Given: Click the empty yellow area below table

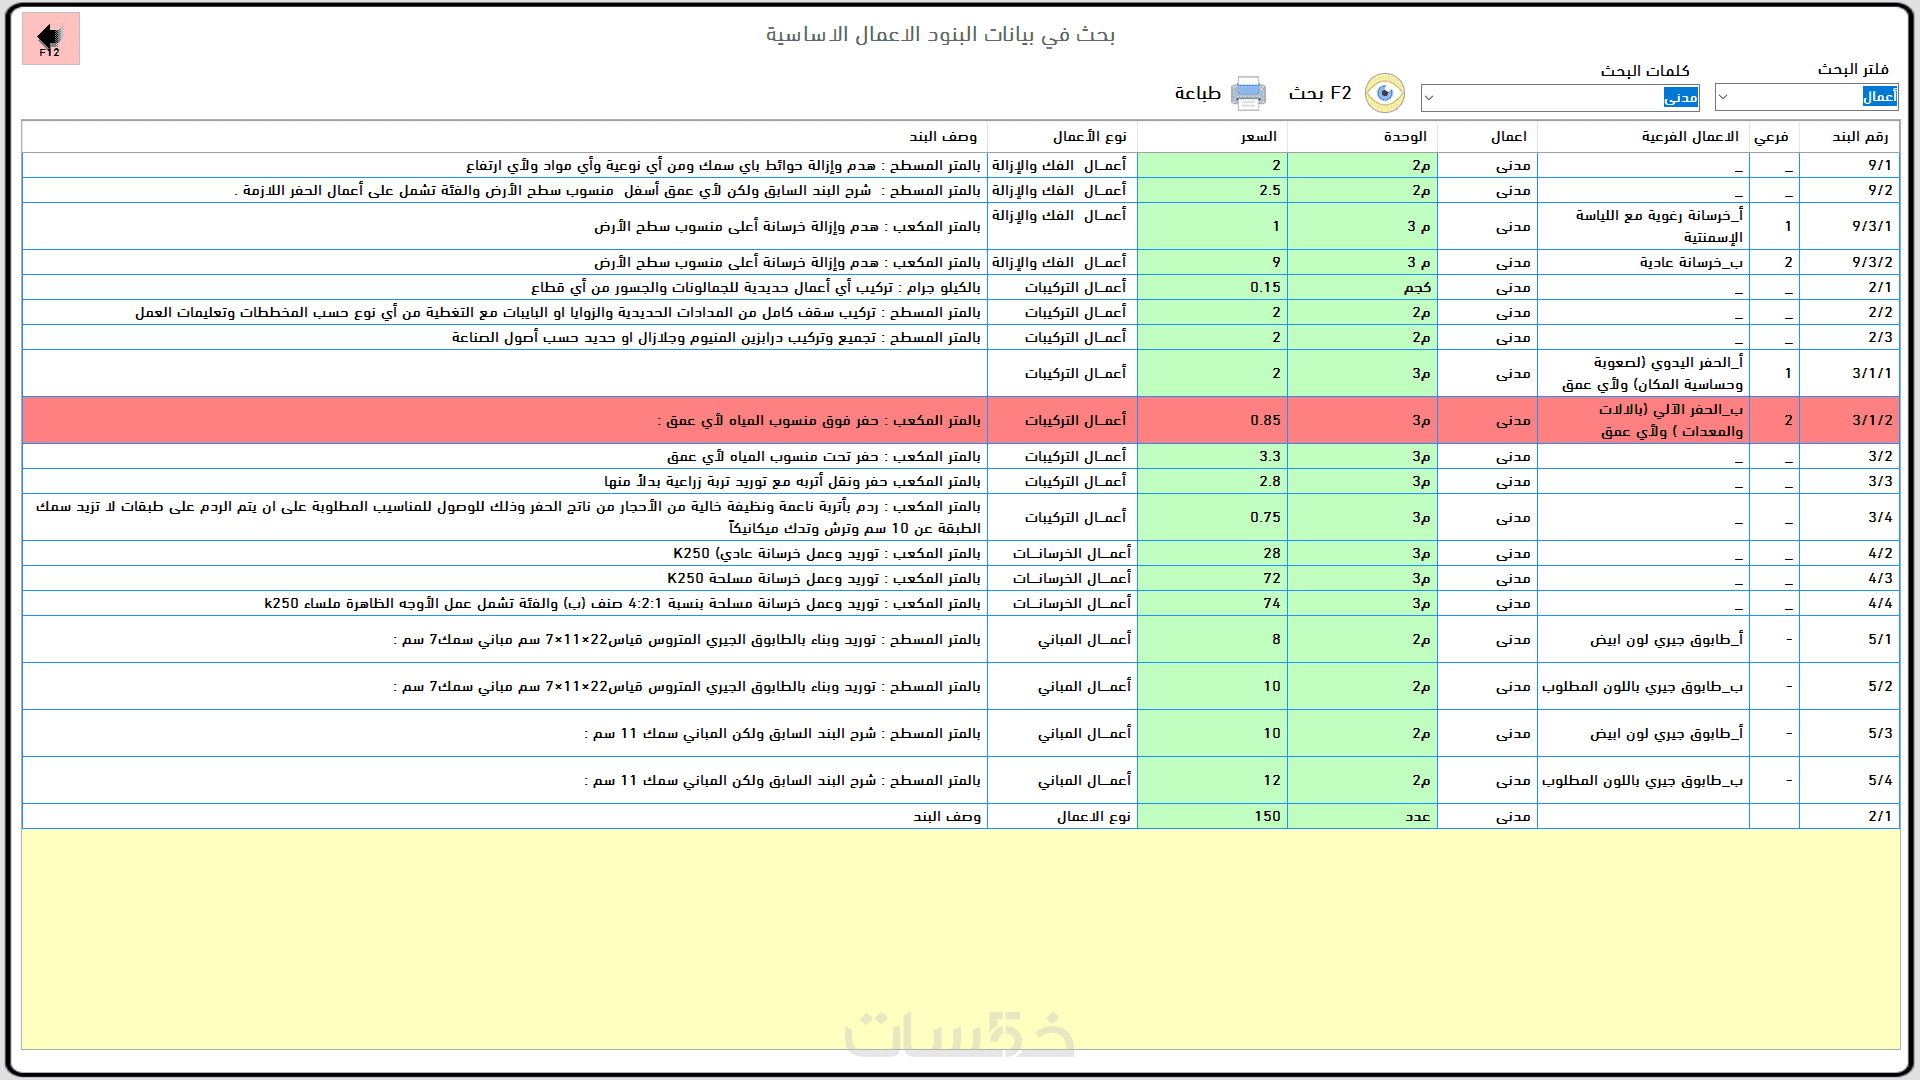Looking at the screenshot, I should [960, 930].
